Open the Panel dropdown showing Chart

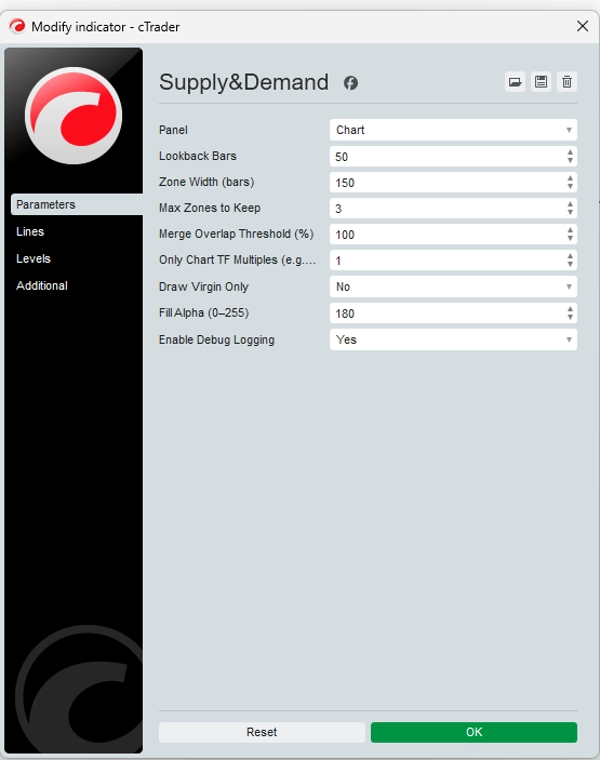click(453, 130)
